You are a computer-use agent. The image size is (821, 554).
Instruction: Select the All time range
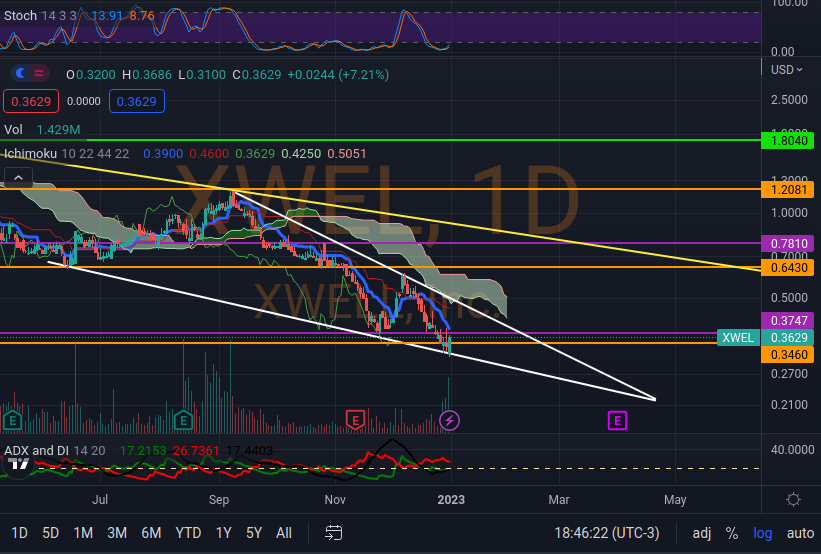tap(284, 533)
